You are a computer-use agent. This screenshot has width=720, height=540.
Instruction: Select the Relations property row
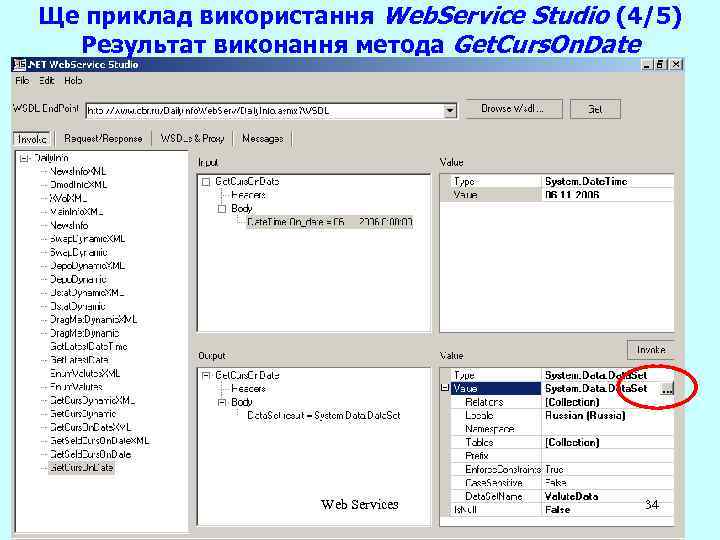(562, 402)
